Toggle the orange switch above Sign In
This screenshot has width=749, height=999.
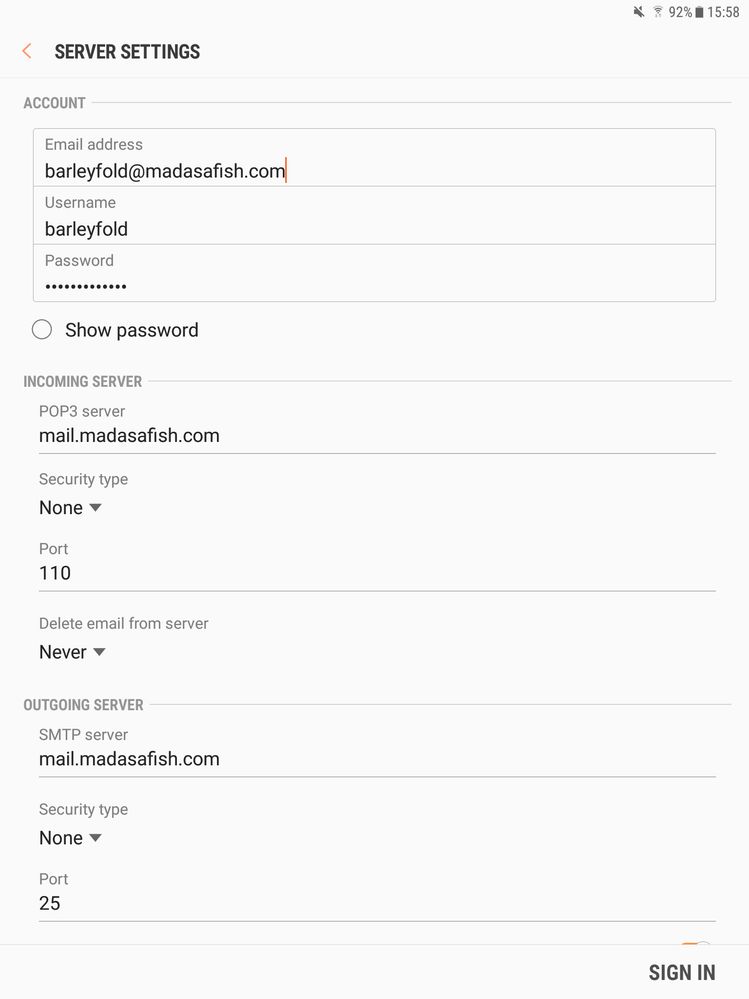[696, 946]
